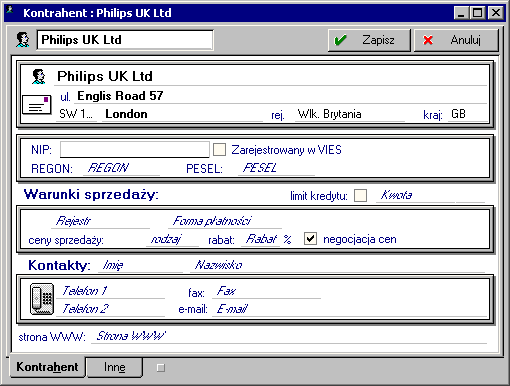This screenshot has width=510, height=386.
Task: Click the green checkmark on Zapisz
Action: coord(340,40)
